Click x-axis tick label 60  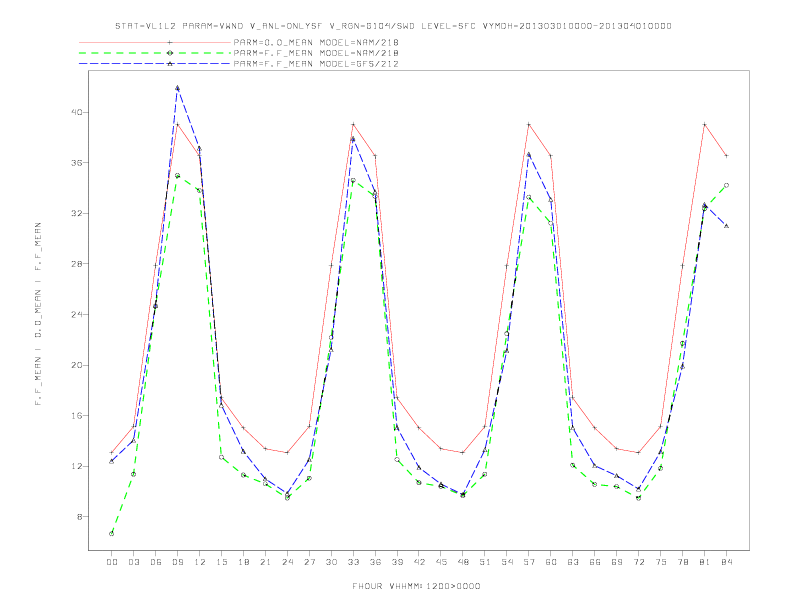551,562
